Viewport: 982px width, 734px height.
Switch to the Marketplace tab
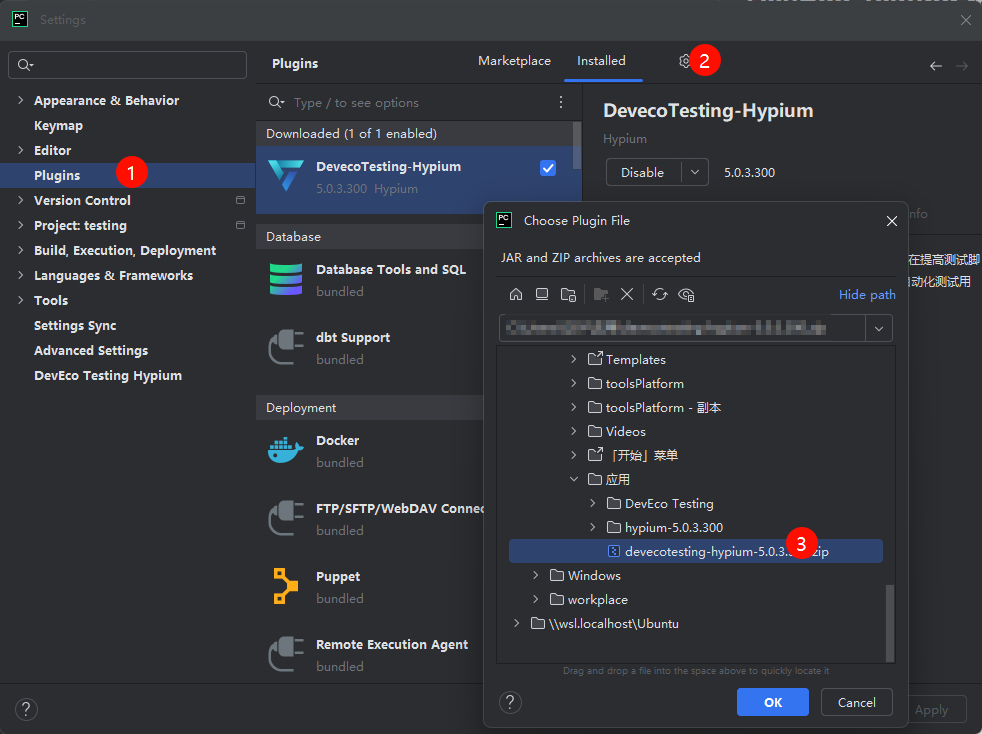(514, 61)
